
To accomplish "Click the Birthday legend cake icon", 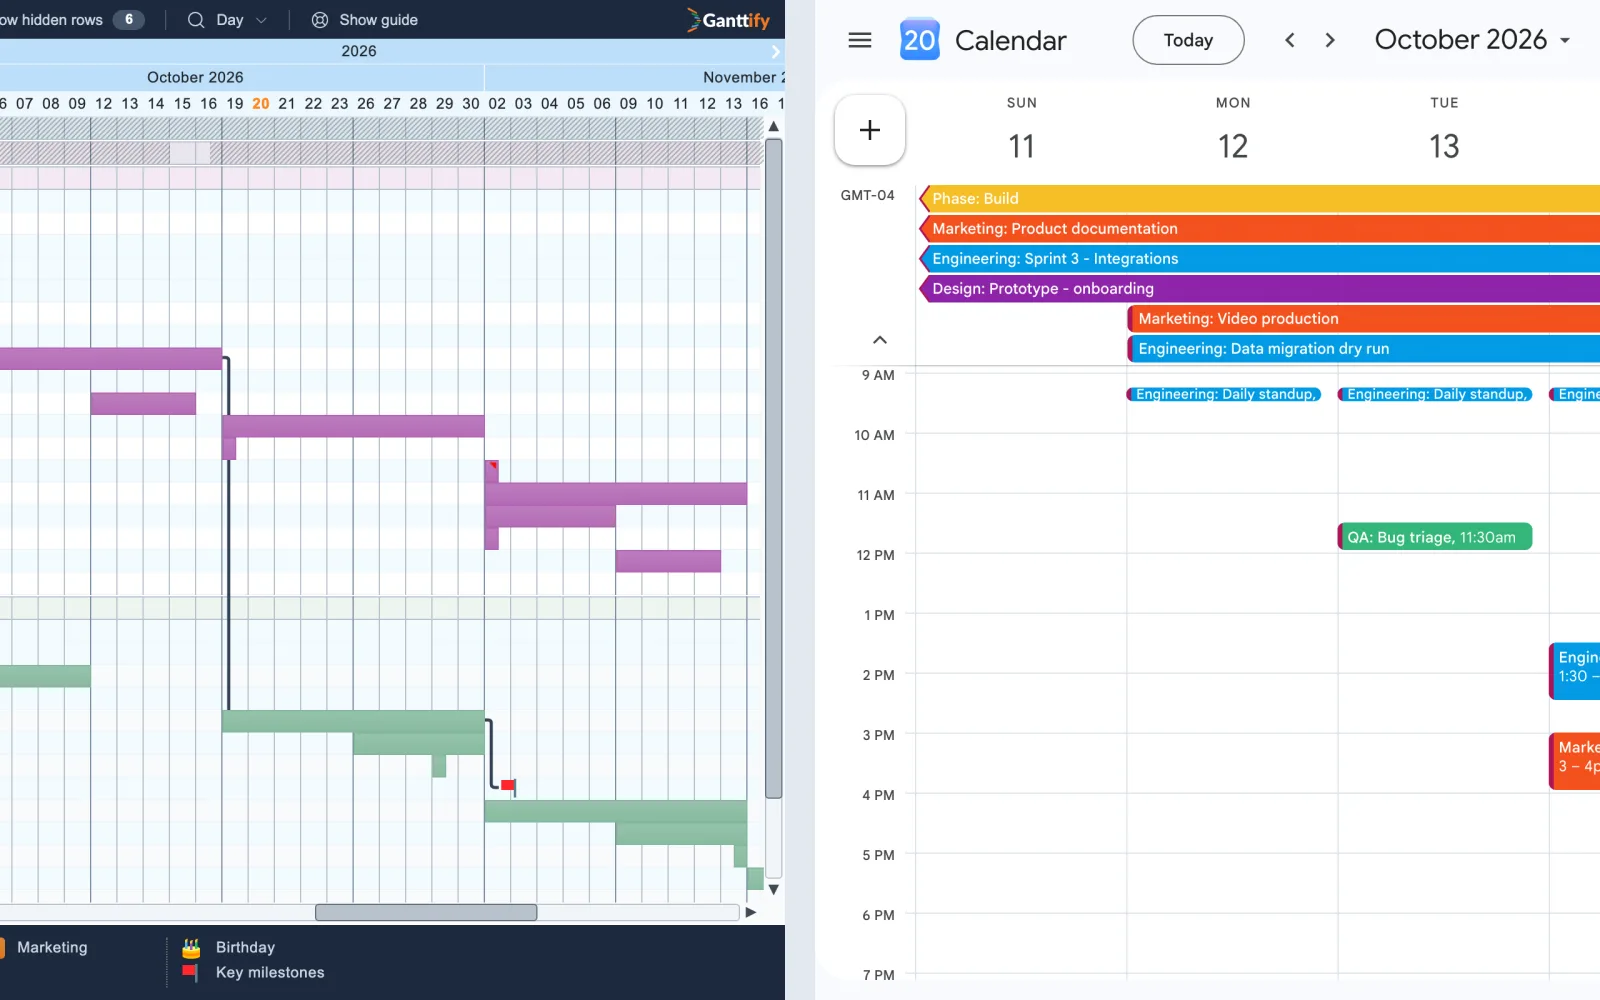I will (191, 948).
